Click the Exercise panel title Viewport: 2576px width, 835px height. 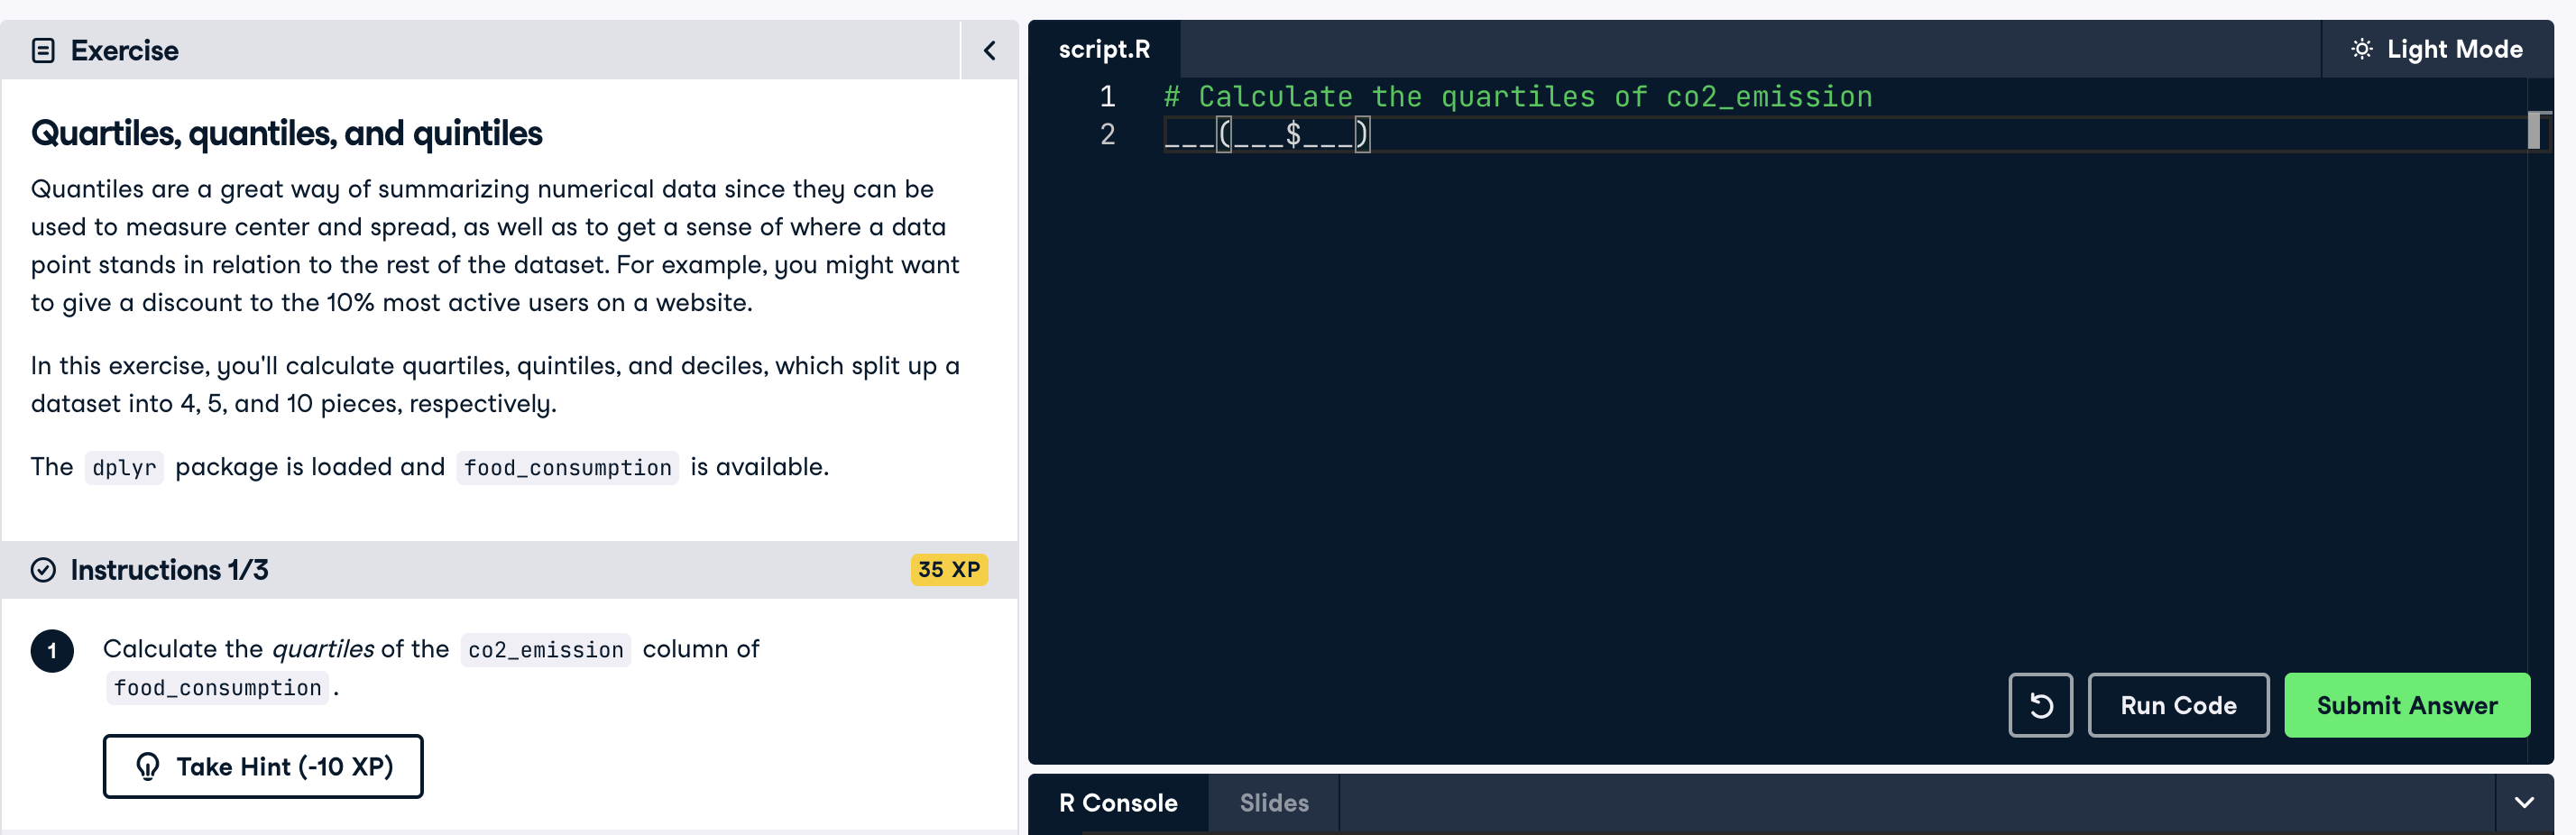(124, 50)
